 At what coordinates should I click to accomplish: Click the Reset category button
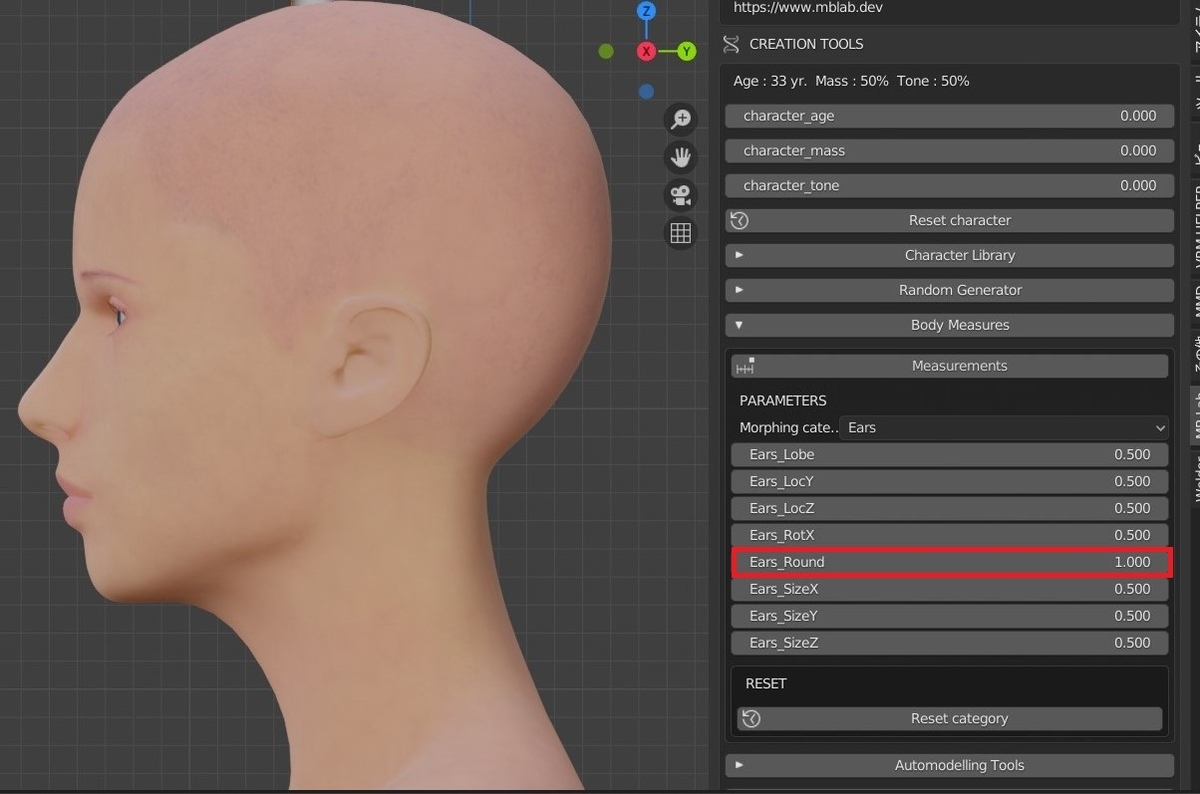[x=949, y=718]
